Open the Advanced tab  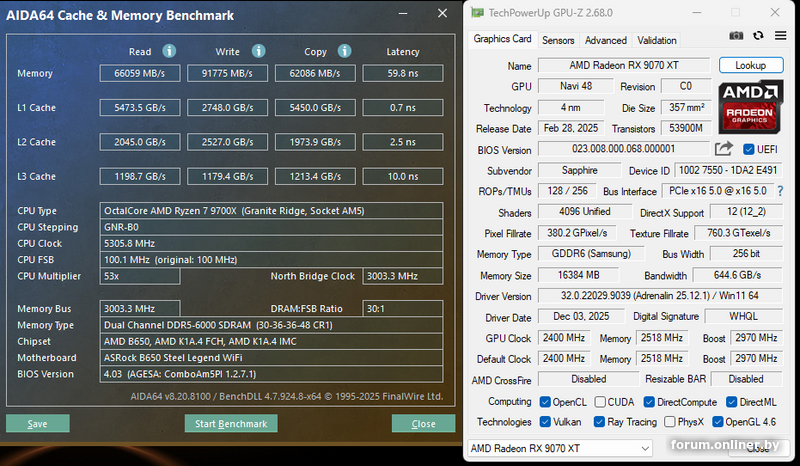tap(605, 40)
